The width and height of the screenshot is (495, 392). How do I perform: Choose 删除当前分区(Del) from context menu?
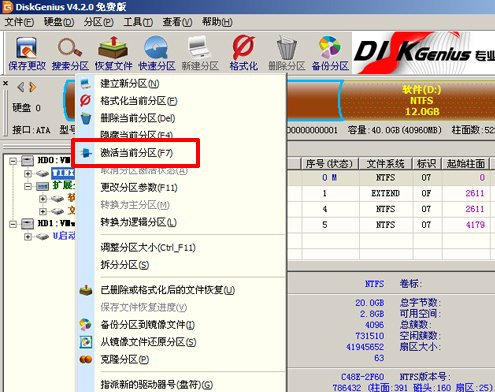(181, 118)
